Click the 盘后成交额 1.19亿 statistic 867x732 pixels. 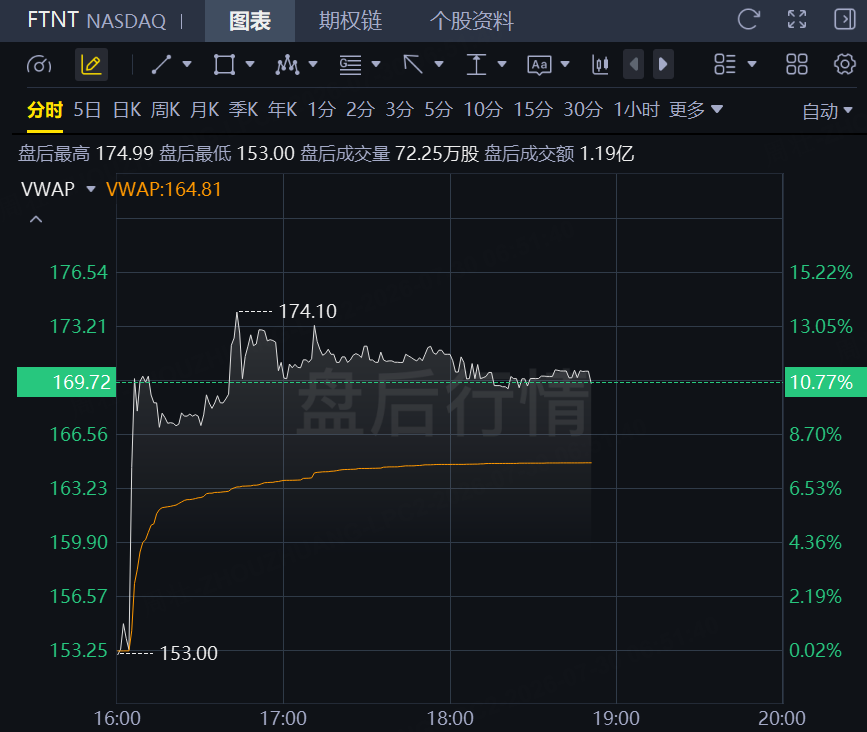click(x=559, y=153)
